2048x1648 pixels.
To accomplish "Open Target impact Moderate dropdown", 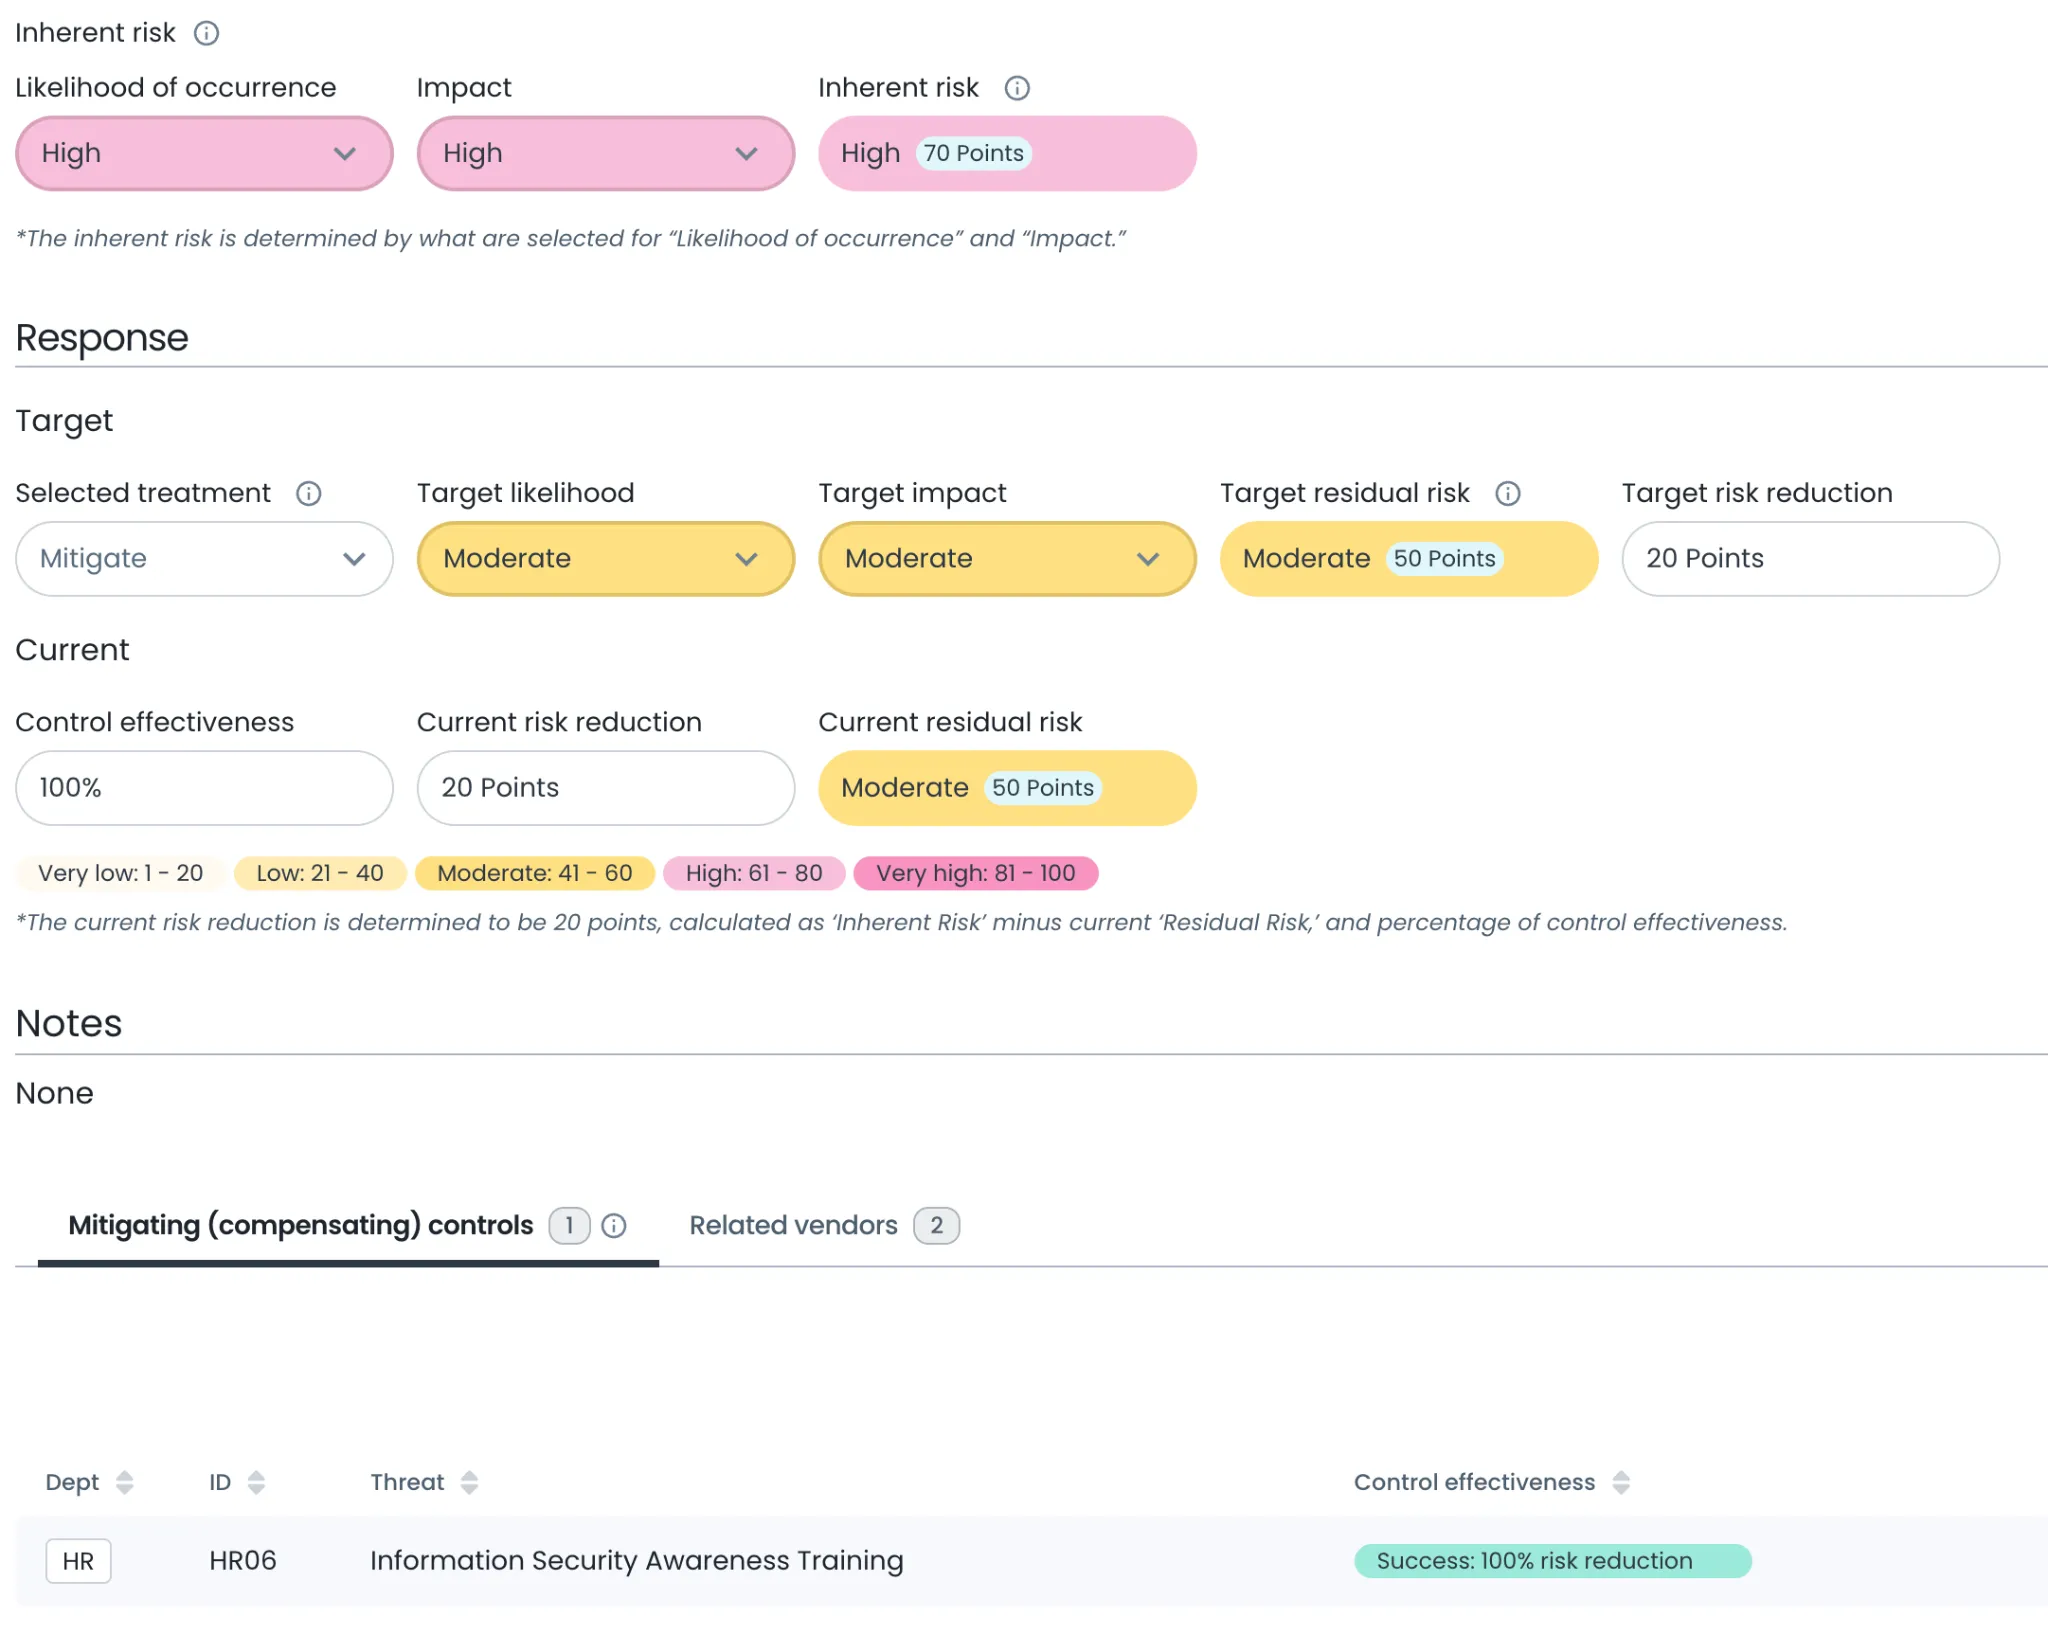I will [x=1006, y=558].
